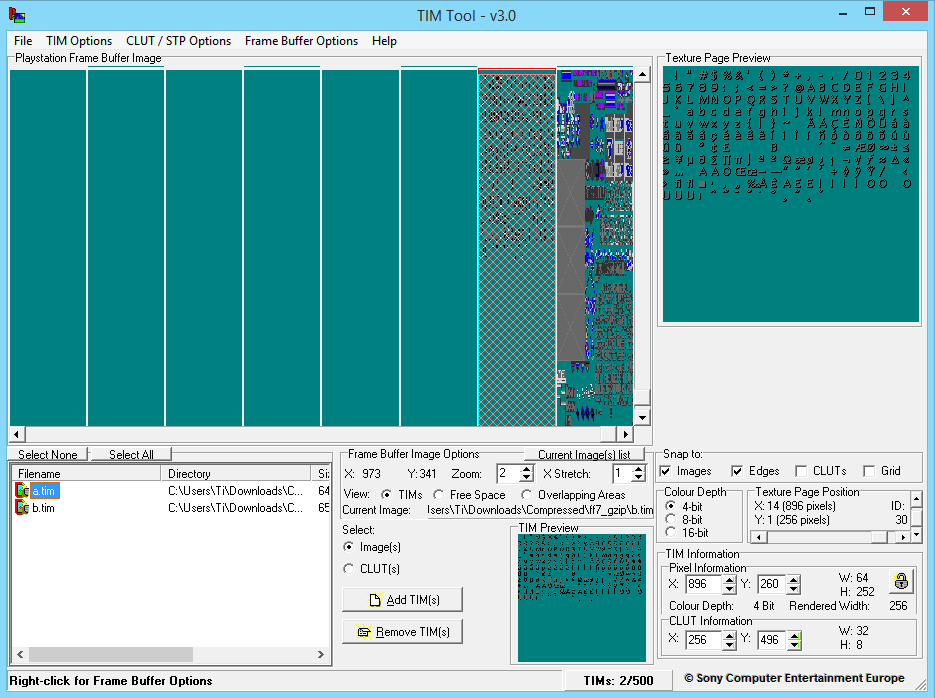Enable Snap to Images checkbox
Screen dimensions: 935x698
665,471
